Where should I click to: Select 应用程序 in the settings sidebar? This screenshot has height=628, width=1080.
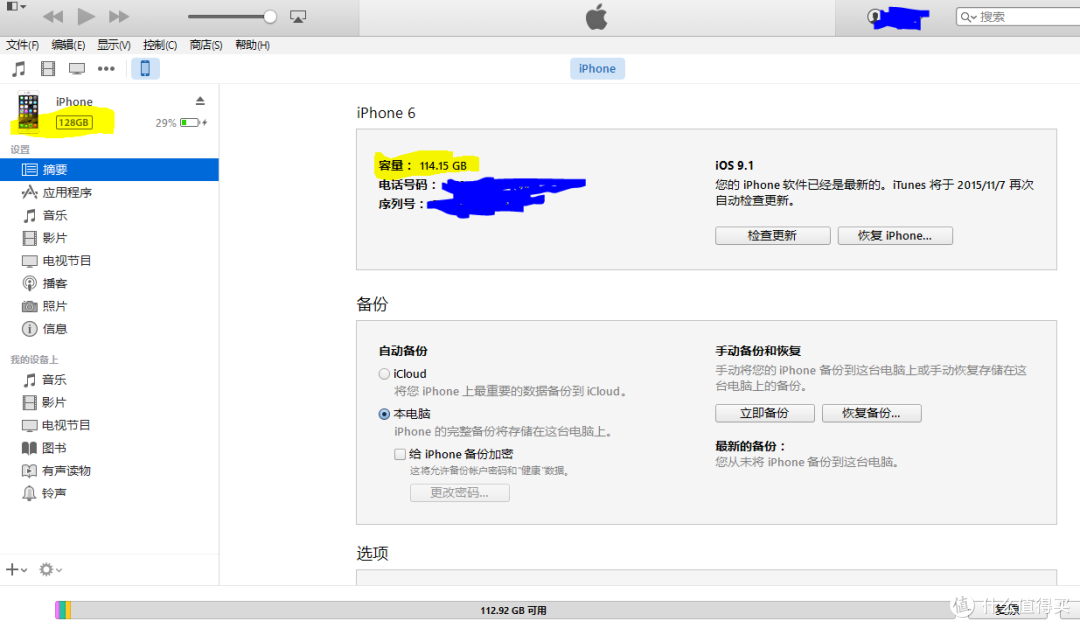click(x=110, y=192)
